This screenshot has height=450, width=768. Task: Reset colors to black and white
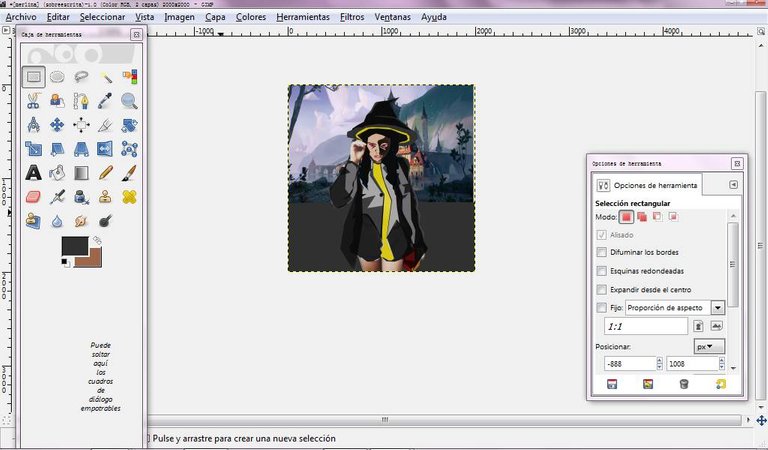[66, 263]
